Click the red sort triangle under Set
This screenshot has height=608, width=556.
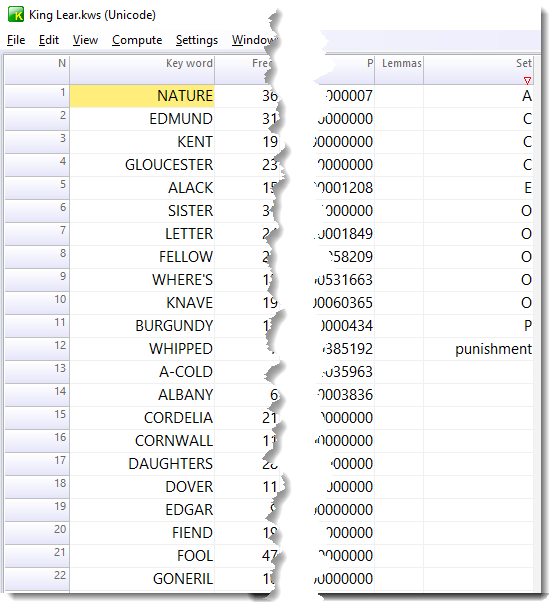point(527,81)
